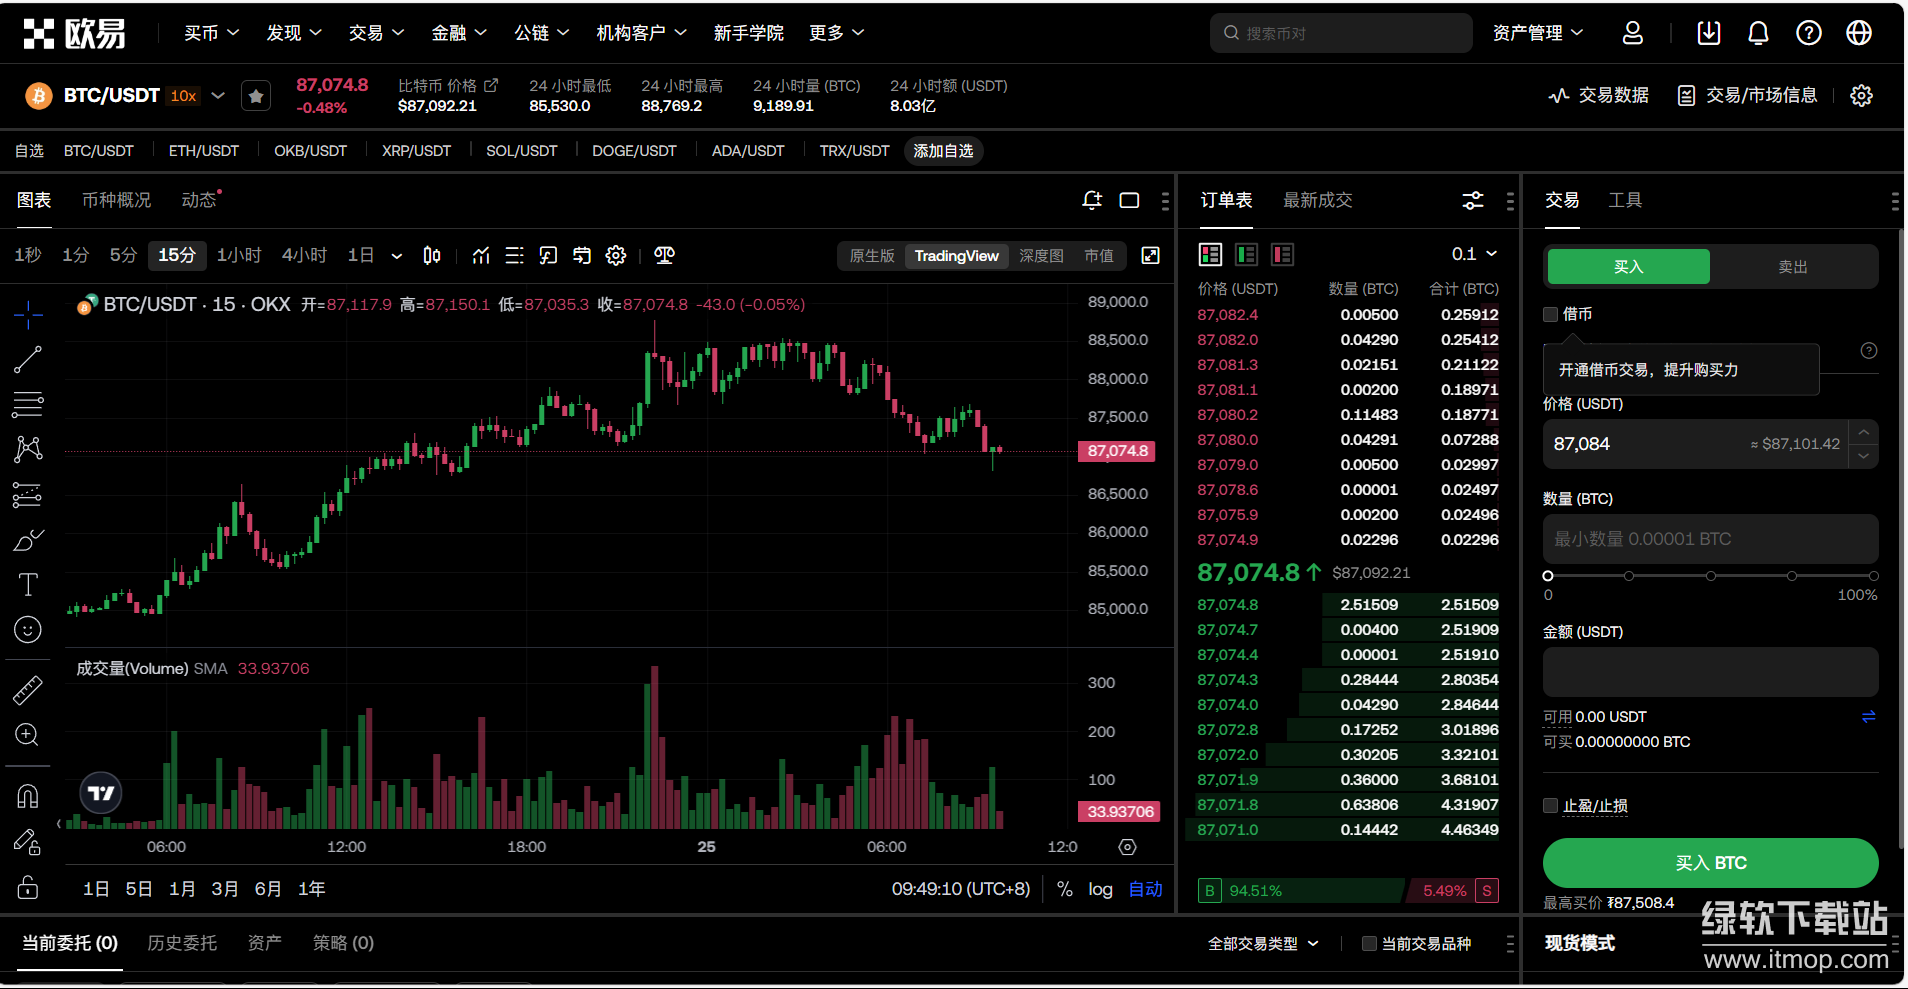This screenshot has height=989, width=1908.
Task: Check the 当前交易品种 filter checkbox
Action: [1369, 944]
